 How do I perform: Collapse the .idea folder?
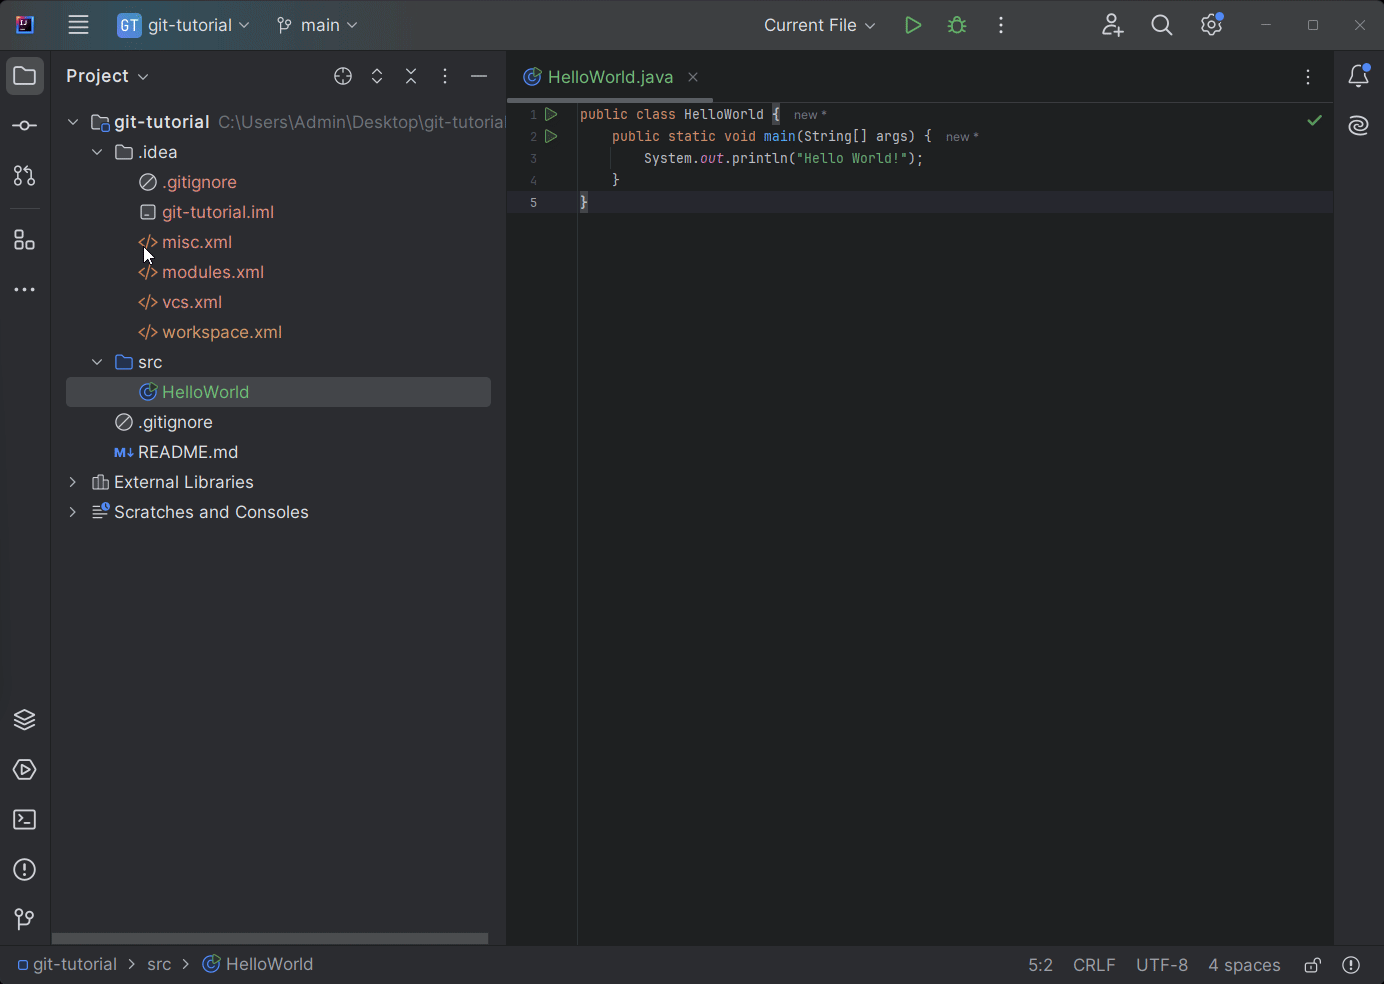(x=97, y=152)
